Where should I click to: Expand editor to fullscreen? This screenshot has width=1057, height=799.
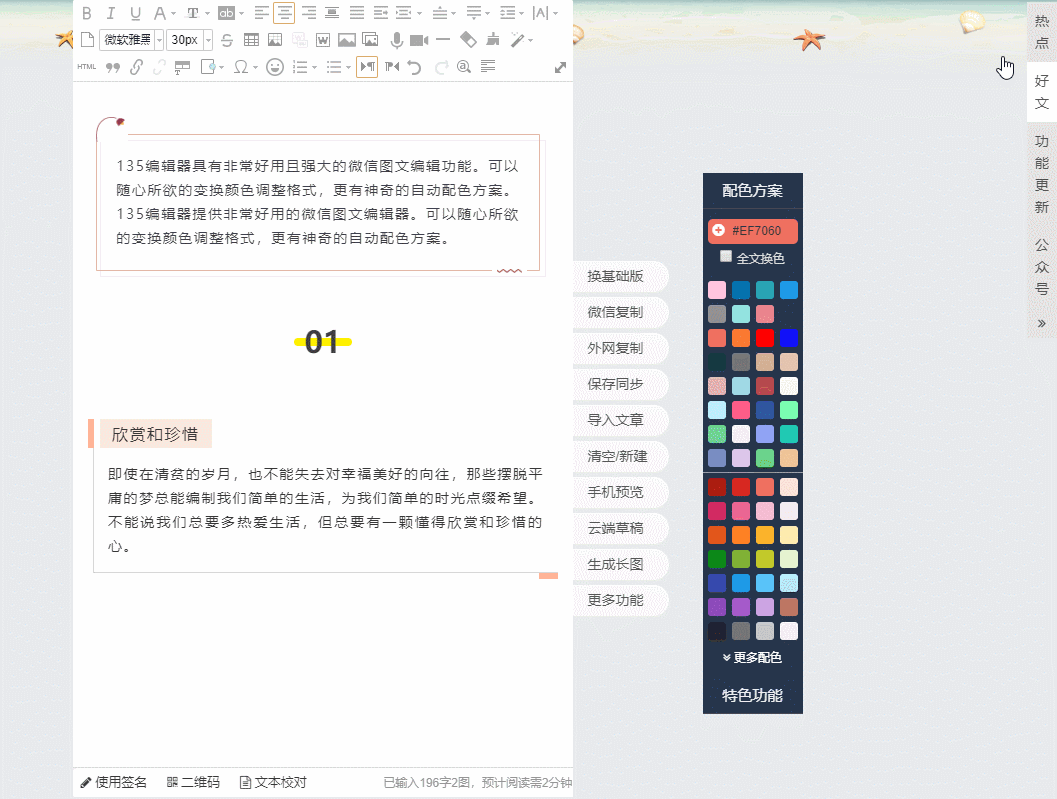[x=560, y=67]
